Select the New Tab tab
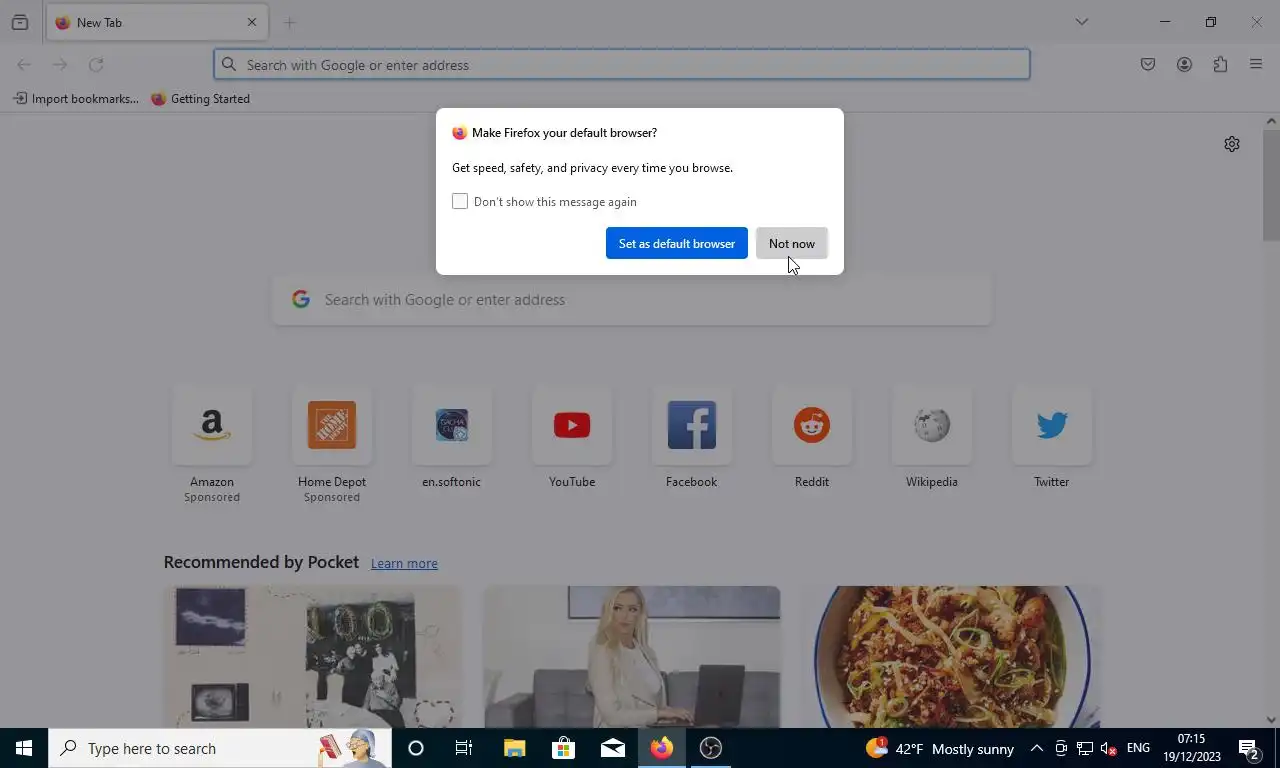Viewport: 1280px width, 768px height. click(157, 22)
